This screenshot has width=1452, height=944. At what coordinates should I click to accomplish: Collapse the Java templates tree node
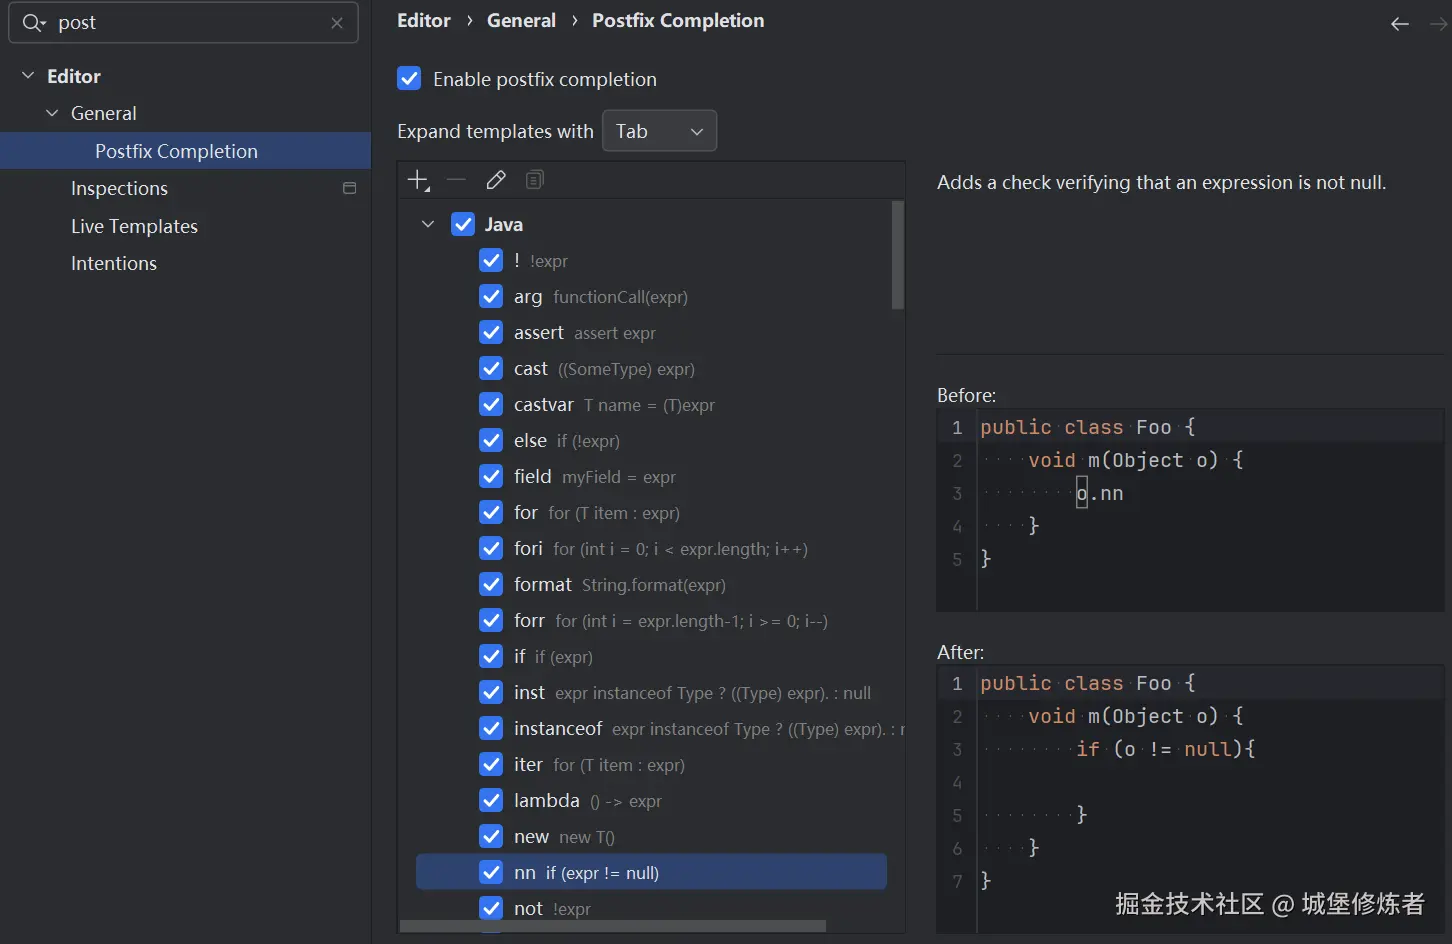[x=428, y=224]
